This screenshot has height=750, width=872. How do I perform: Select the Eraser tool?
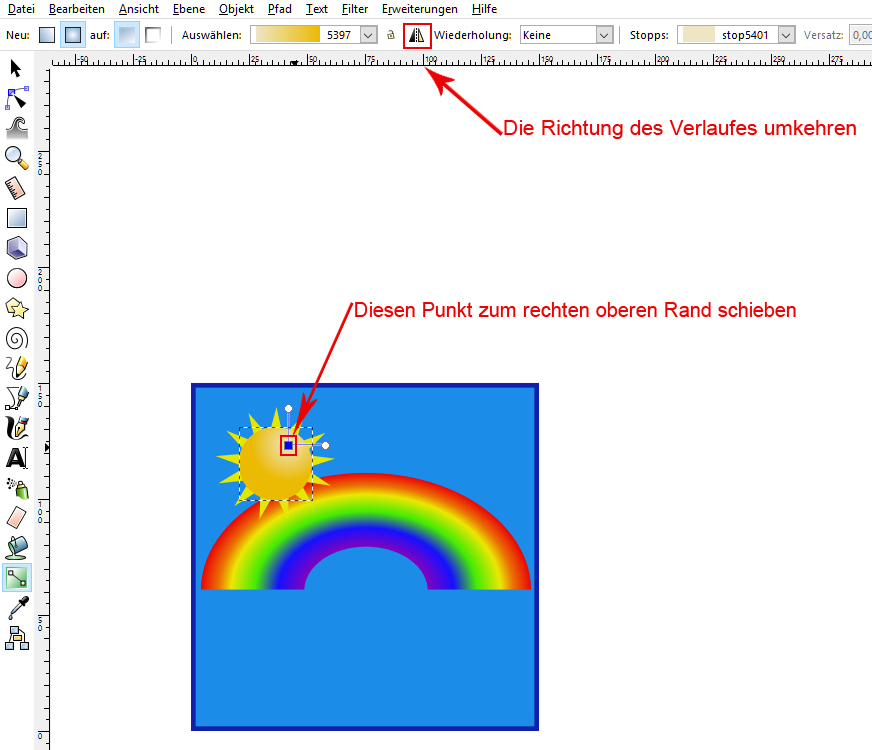[17, 518]
